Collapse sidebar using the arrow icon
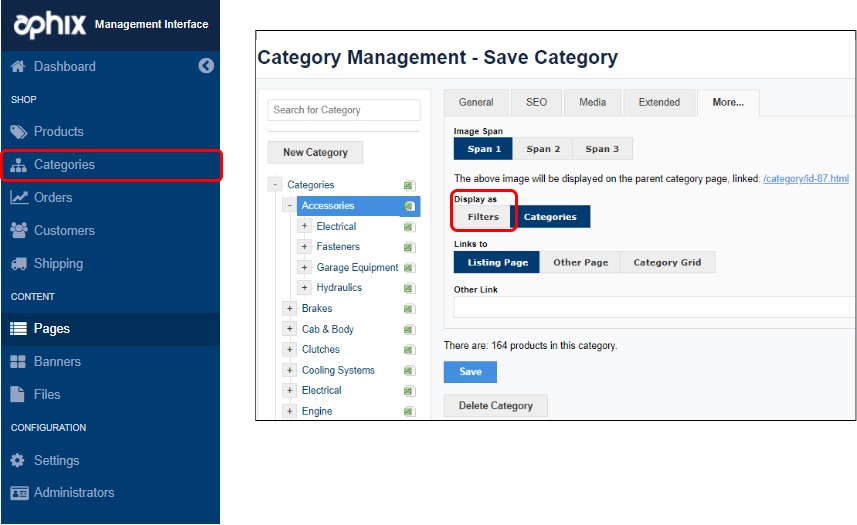Image resolution: width=857 pixels, height=525 pixels. pos(206,66)
